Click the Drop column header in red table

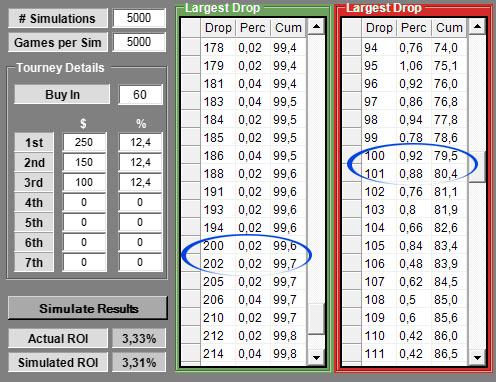pos(379,28)
